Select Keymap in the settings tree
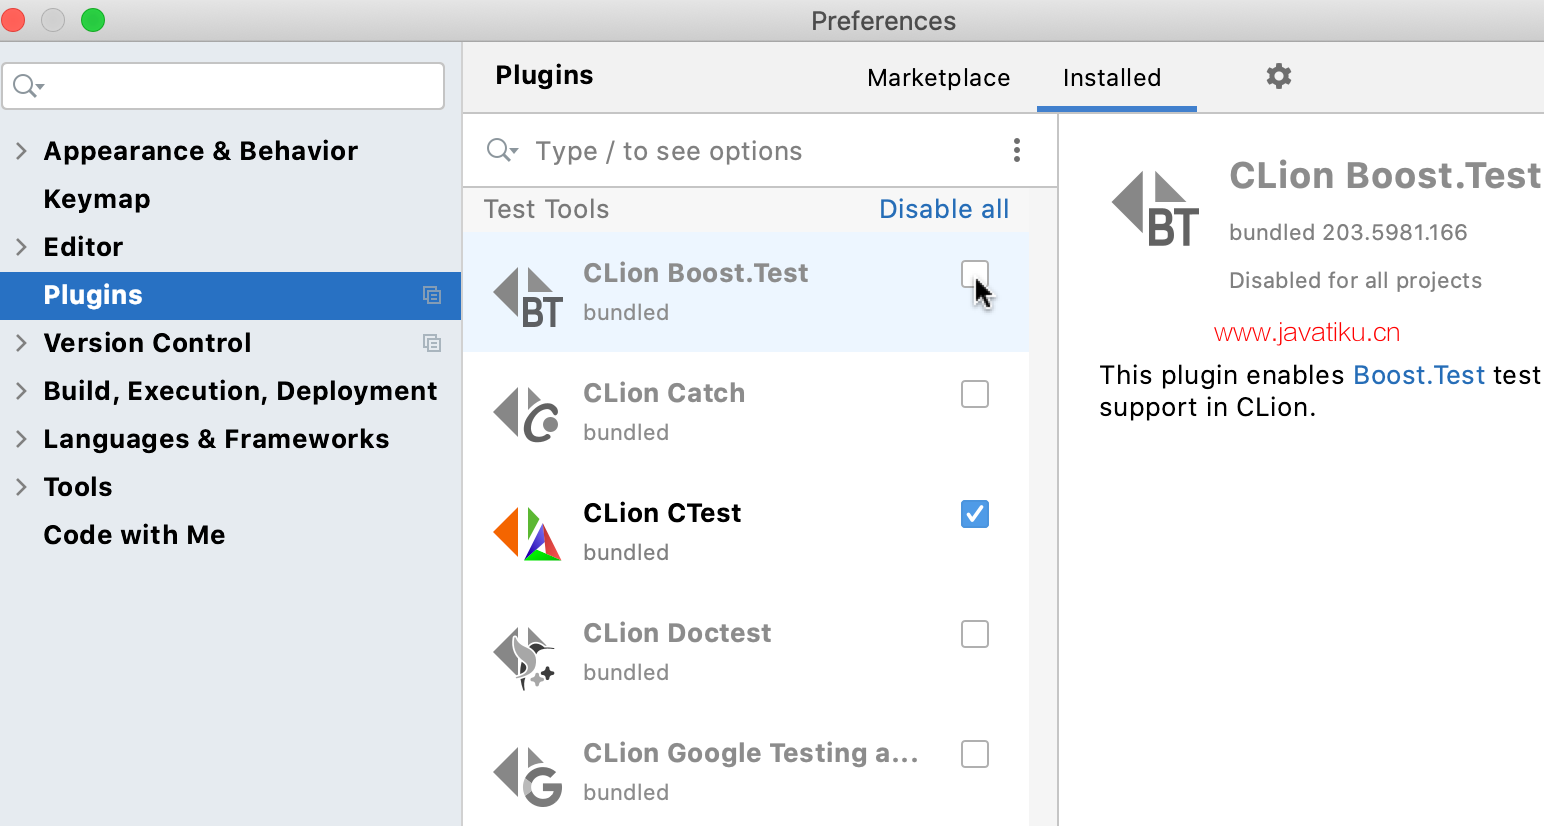Screen dimensions: 1544x826 click(x=97, y=199)
